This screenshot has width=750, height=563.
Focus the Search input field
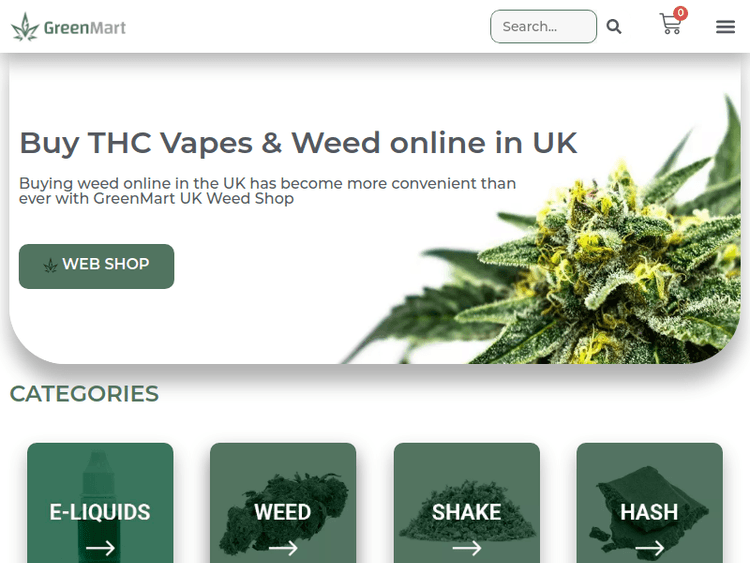point(543,26)
